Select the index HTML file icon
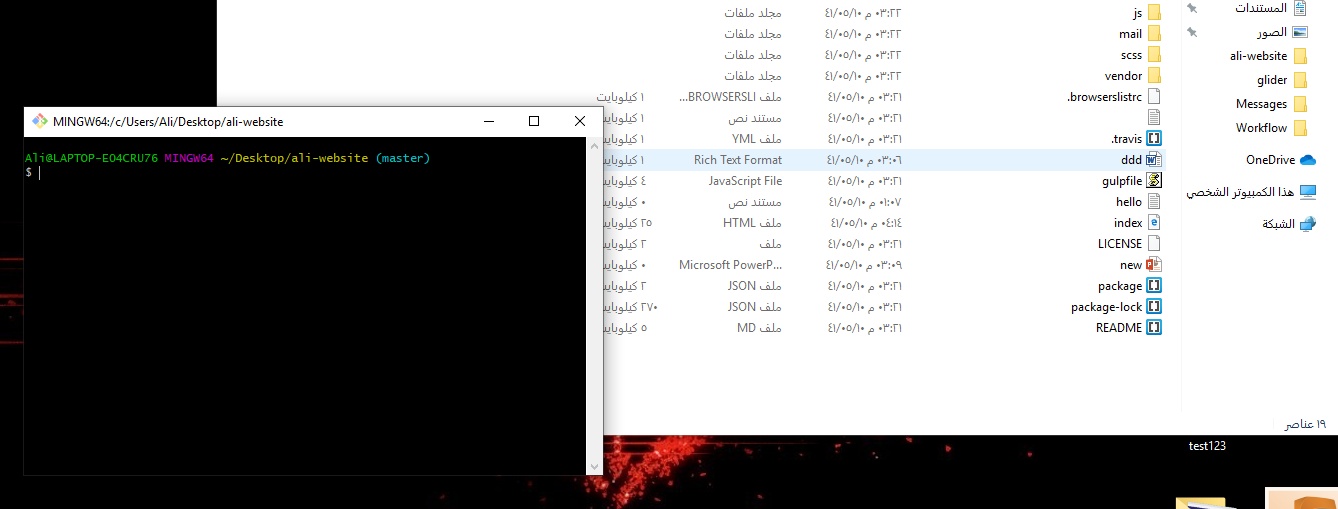The height and width of the screenshot is (509, 1338). [x=1154, y=223]
